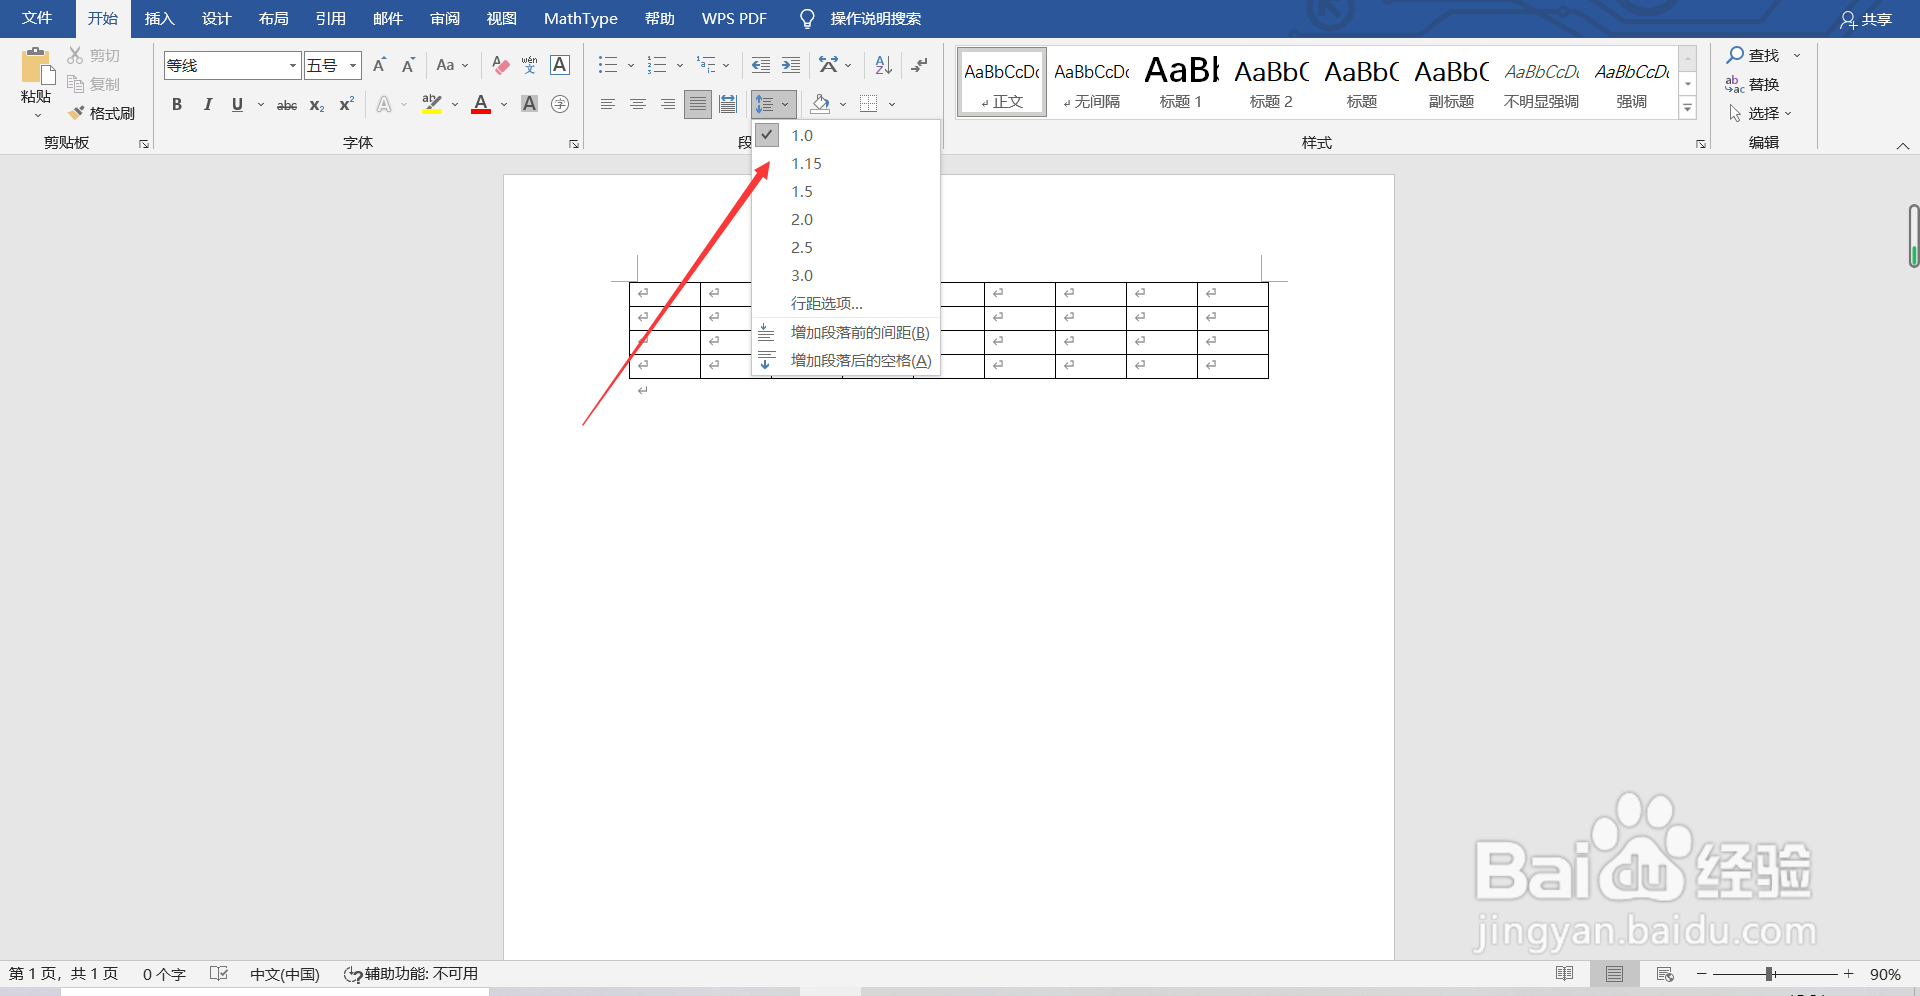Clear all formatting eraser icon
The height and width of the screenshot is (996, 1920).
coord(501,65)
